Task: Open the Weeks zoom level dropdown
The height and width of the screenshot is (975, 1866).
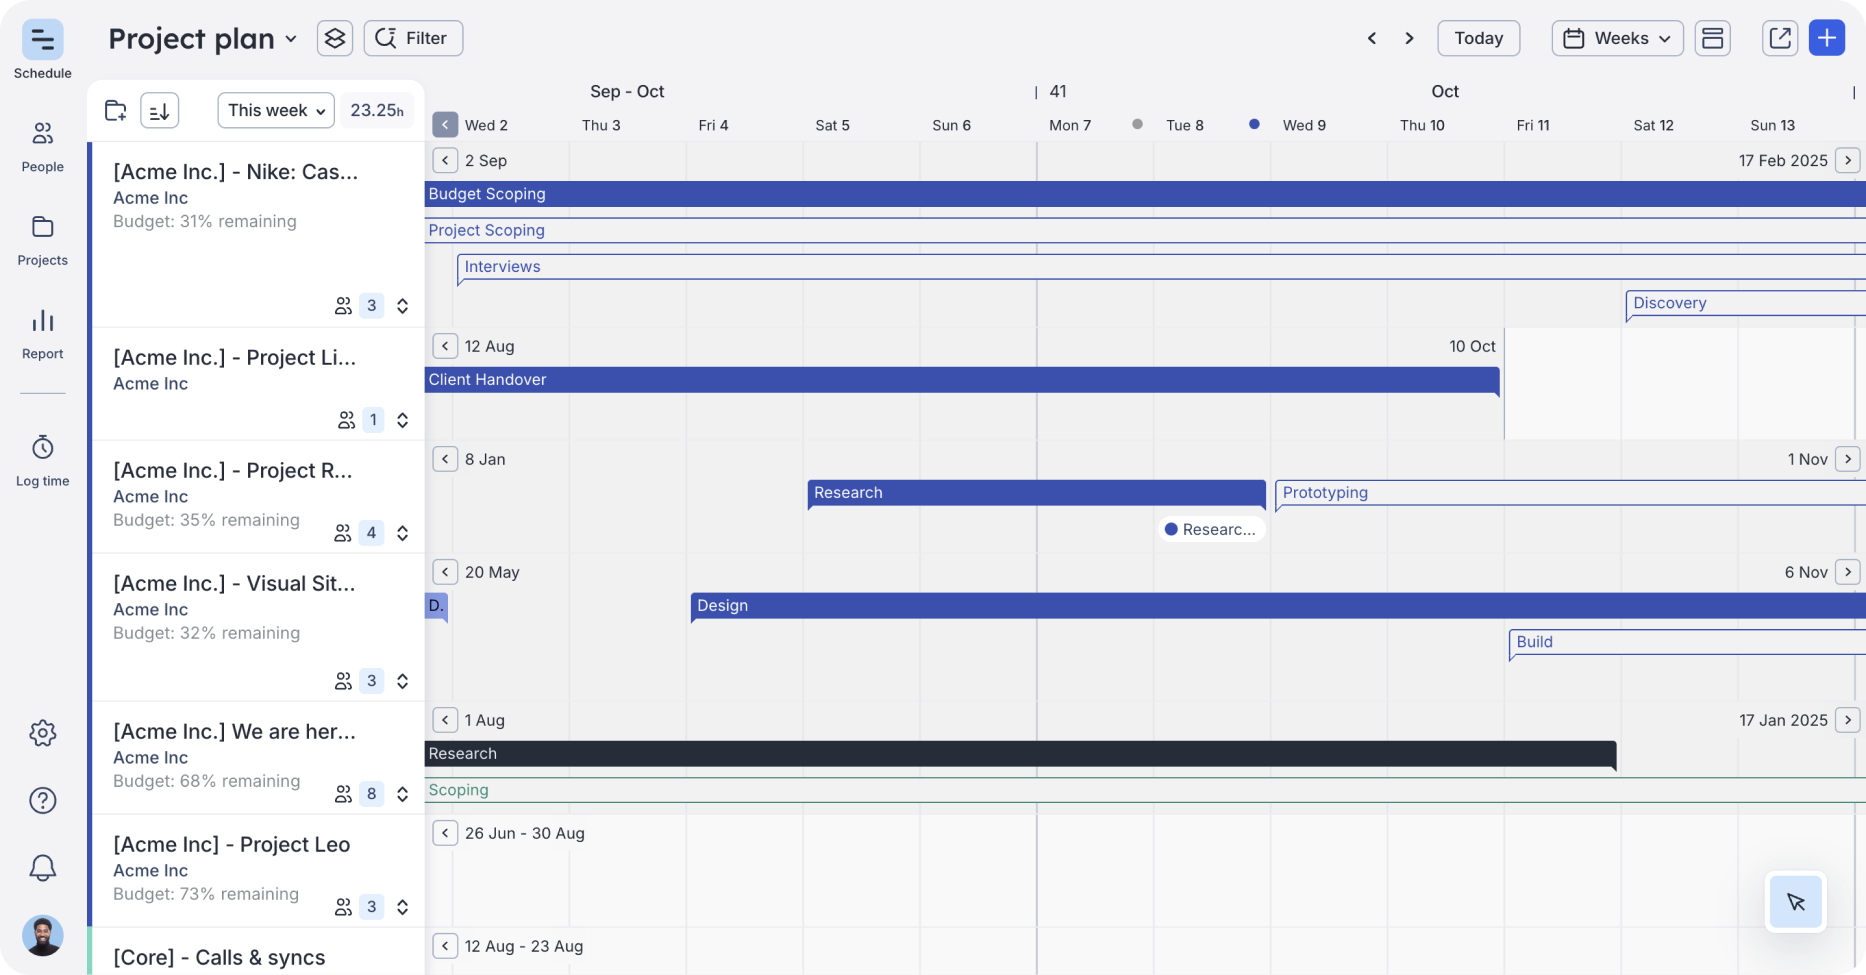Action: (1616, 37)
